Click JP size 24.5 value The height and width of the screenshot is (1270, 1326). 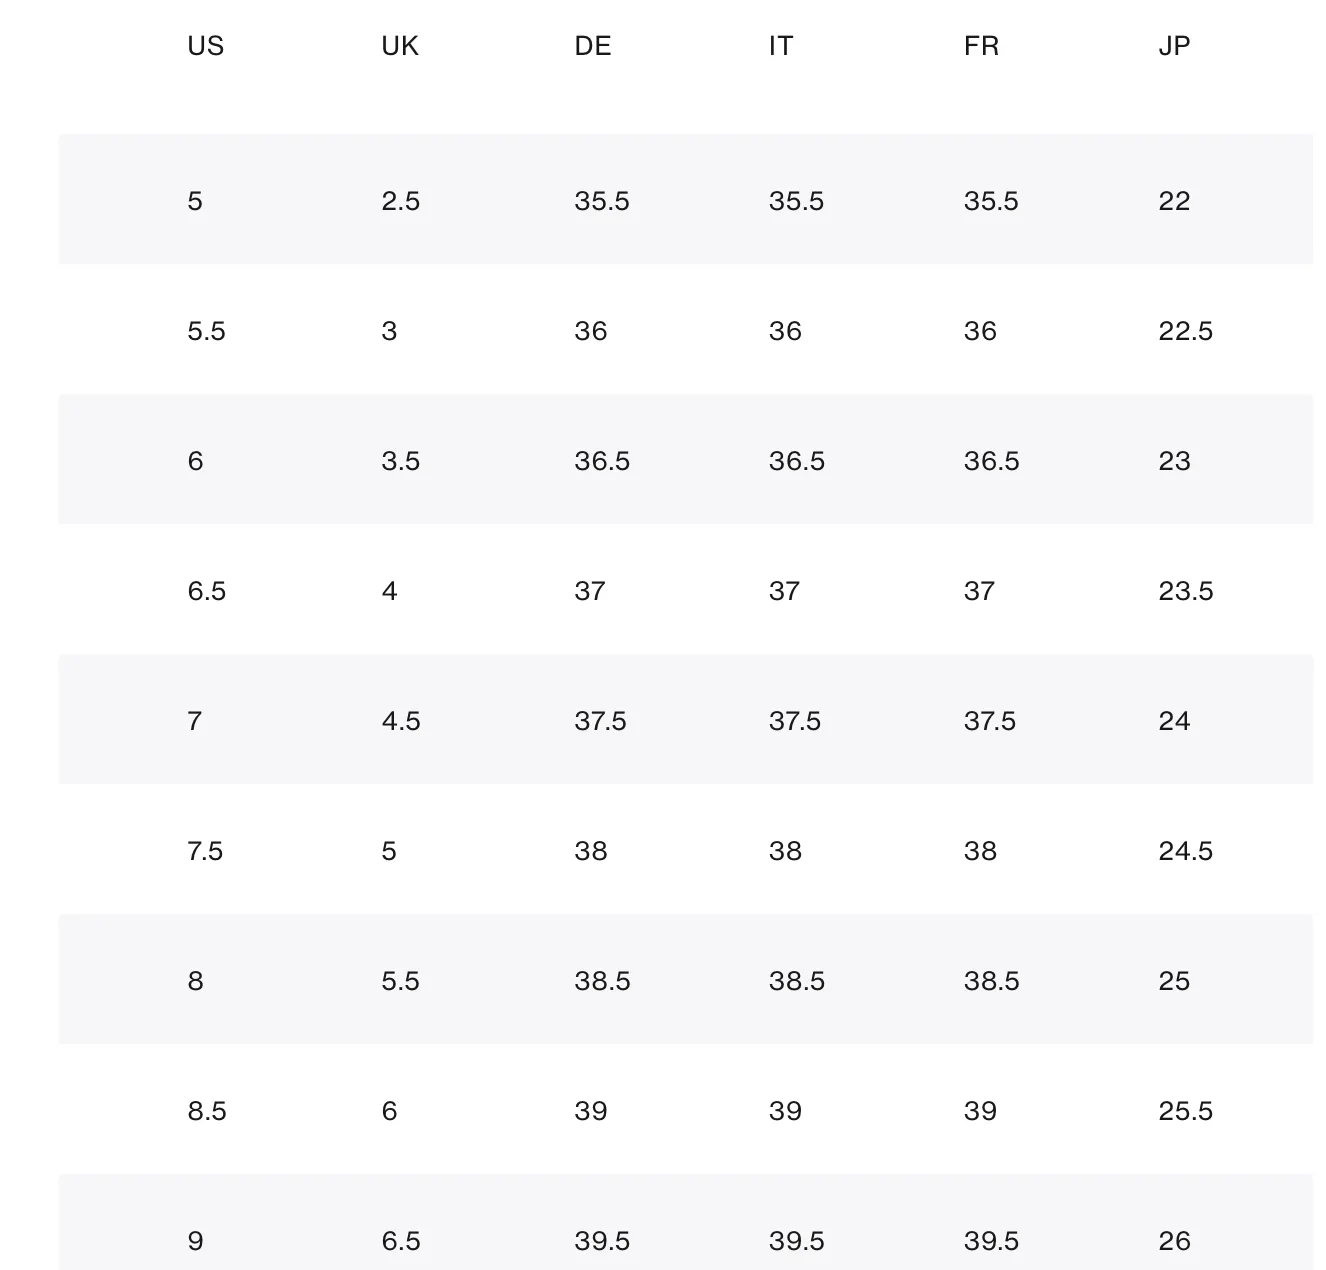coord(1185,851)
